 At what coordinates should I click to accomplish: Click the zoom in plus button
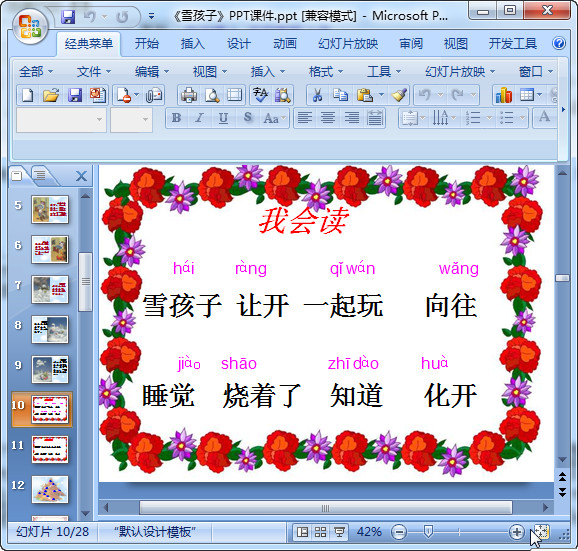point(517,532)
